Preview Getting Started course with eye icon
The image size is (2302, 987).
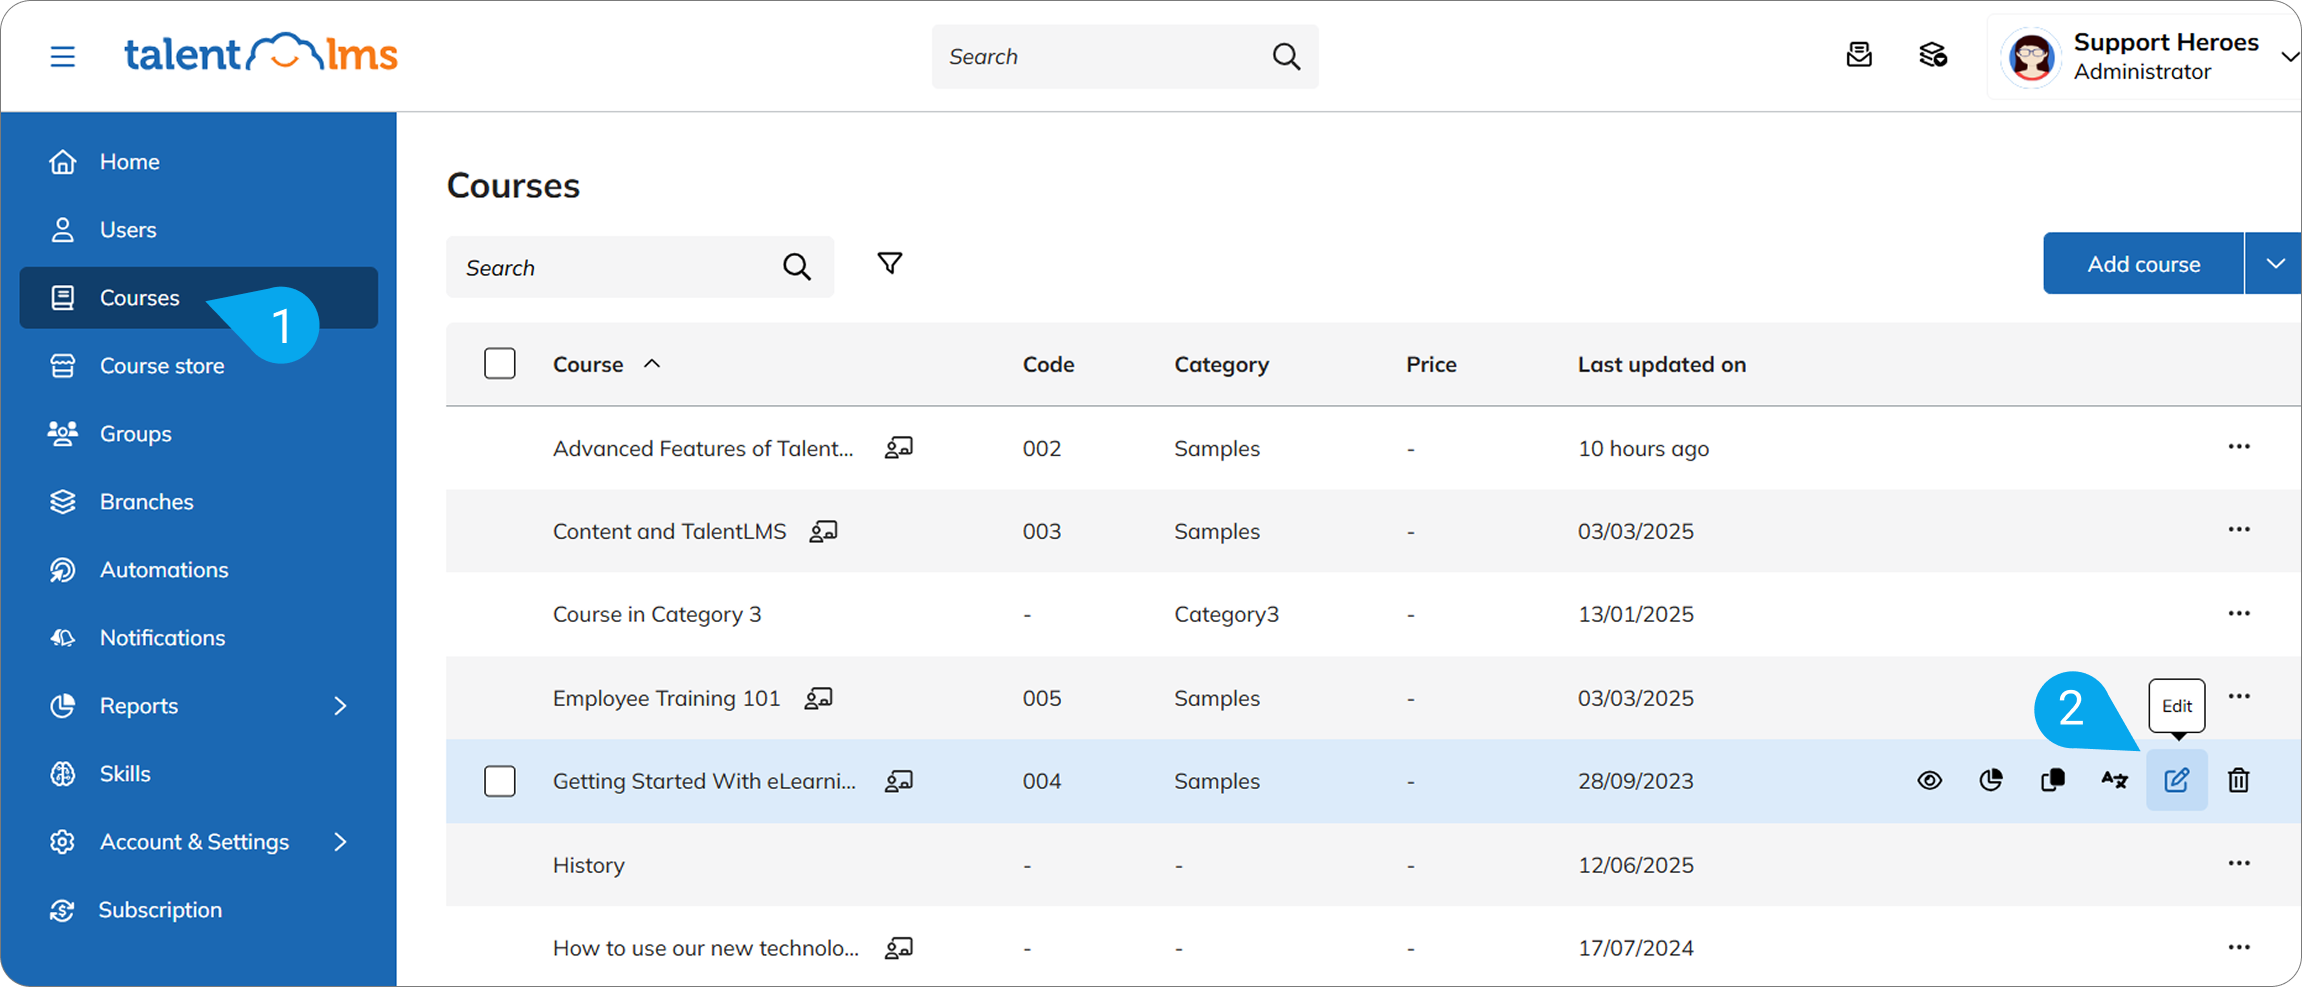[x=1930, y=780]
